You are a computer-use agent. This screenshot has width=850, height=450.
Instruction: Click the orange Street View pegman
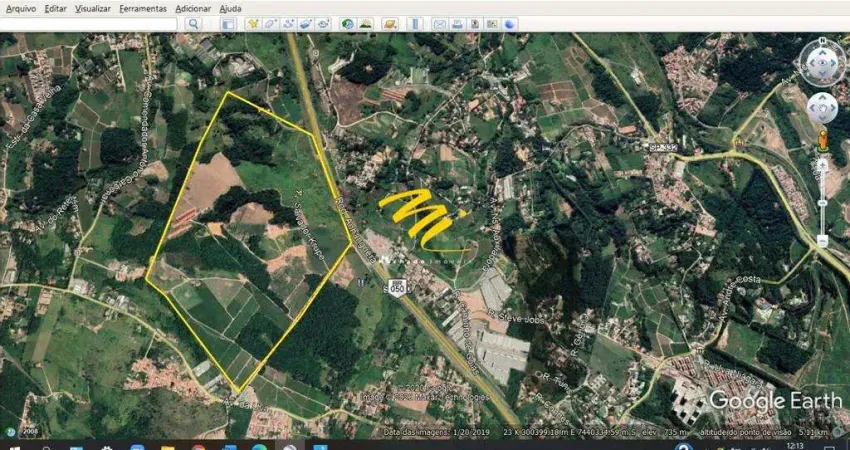pos(823,141)
